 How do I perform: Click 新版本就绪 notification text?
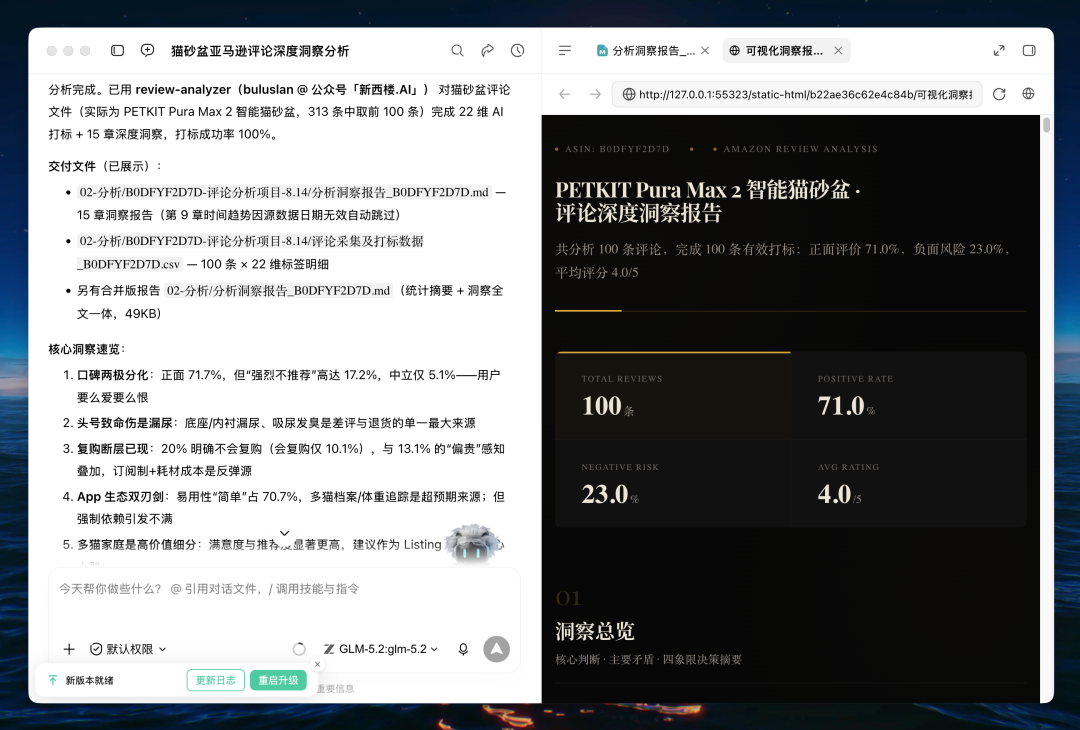(90, 680)
